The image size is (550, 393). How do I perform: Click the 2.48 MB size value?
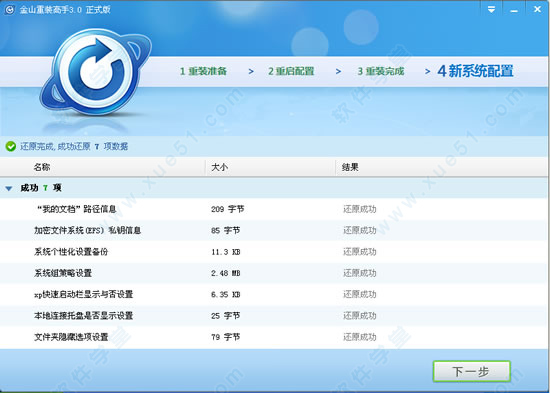[226, 273]
